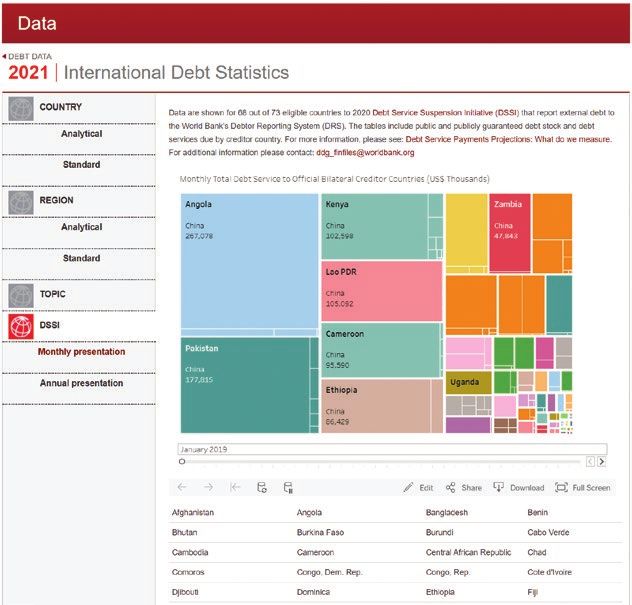
Task: Click the Tableau redo arrow icon
Action: [208, 487]
